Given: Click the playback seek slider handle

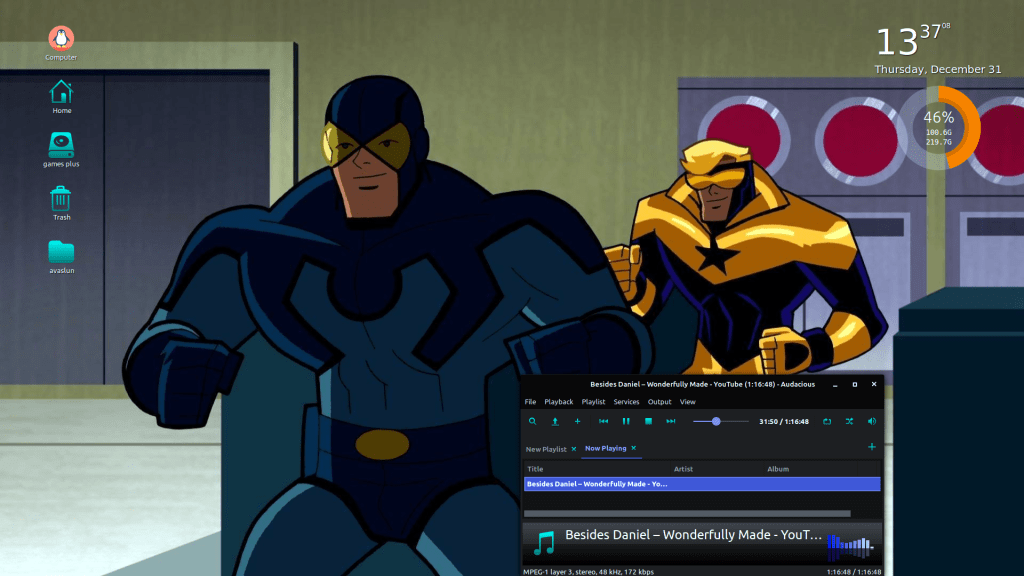Looking at the screenshot, I should 716,422.
